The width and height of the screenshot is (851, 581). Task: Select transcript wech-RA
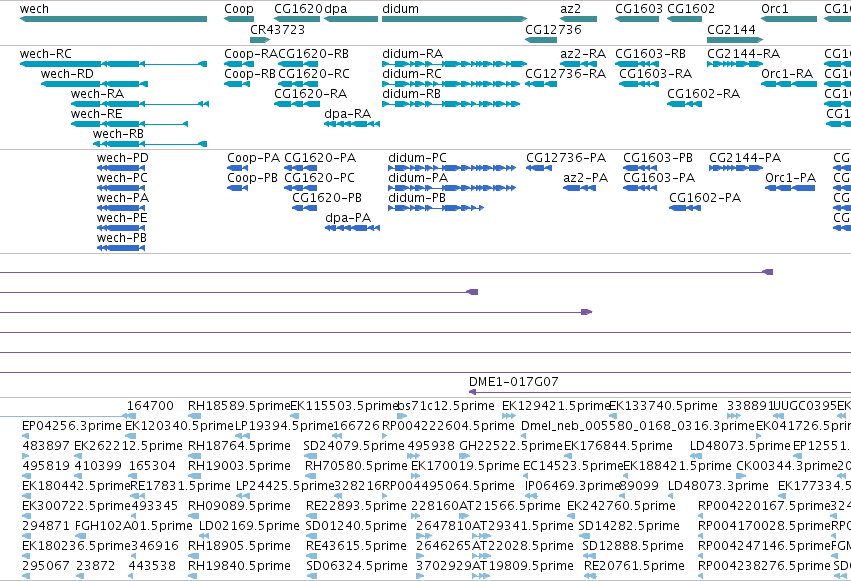coord(140,104)
